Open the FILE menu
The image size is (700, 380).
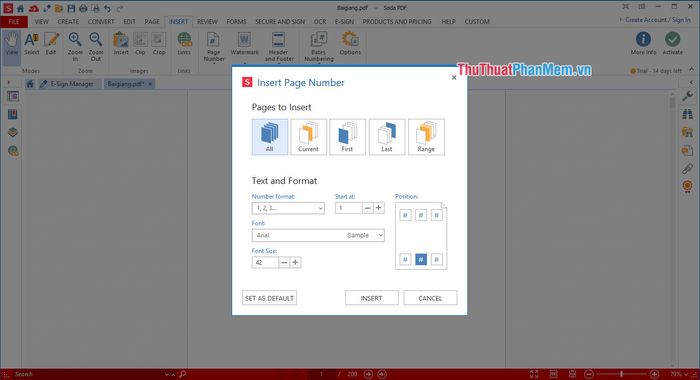pos(14,21)
